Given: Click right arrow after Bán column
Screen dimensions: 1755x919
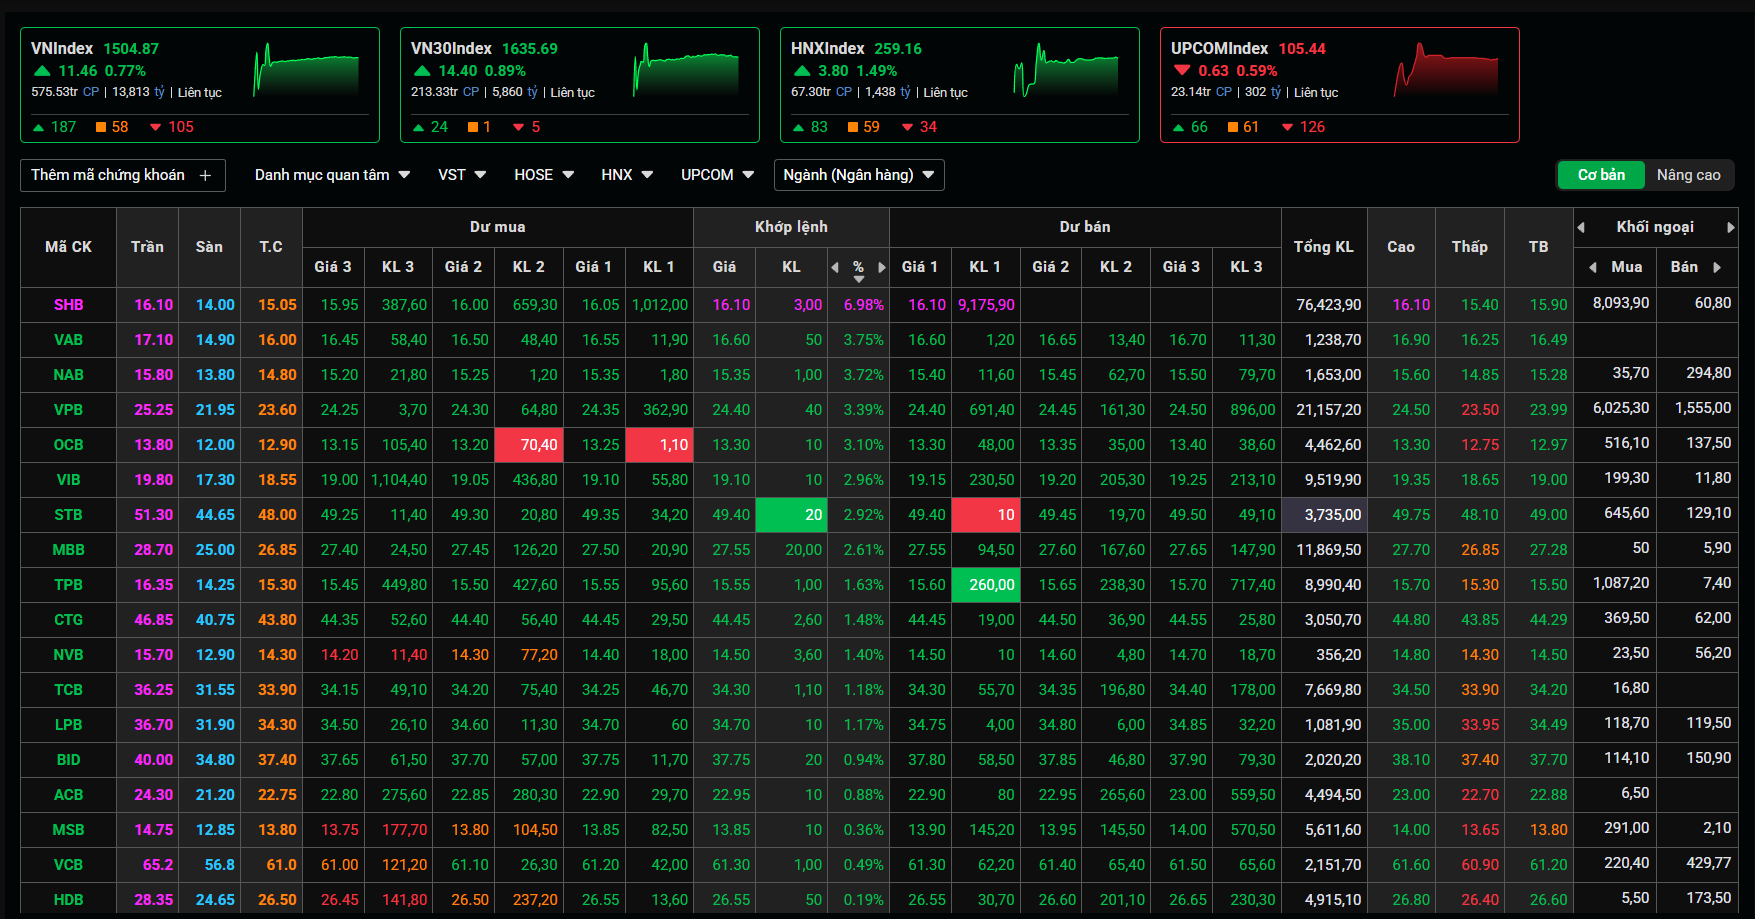Looking at the screenshot, I should click(1717, 267).
